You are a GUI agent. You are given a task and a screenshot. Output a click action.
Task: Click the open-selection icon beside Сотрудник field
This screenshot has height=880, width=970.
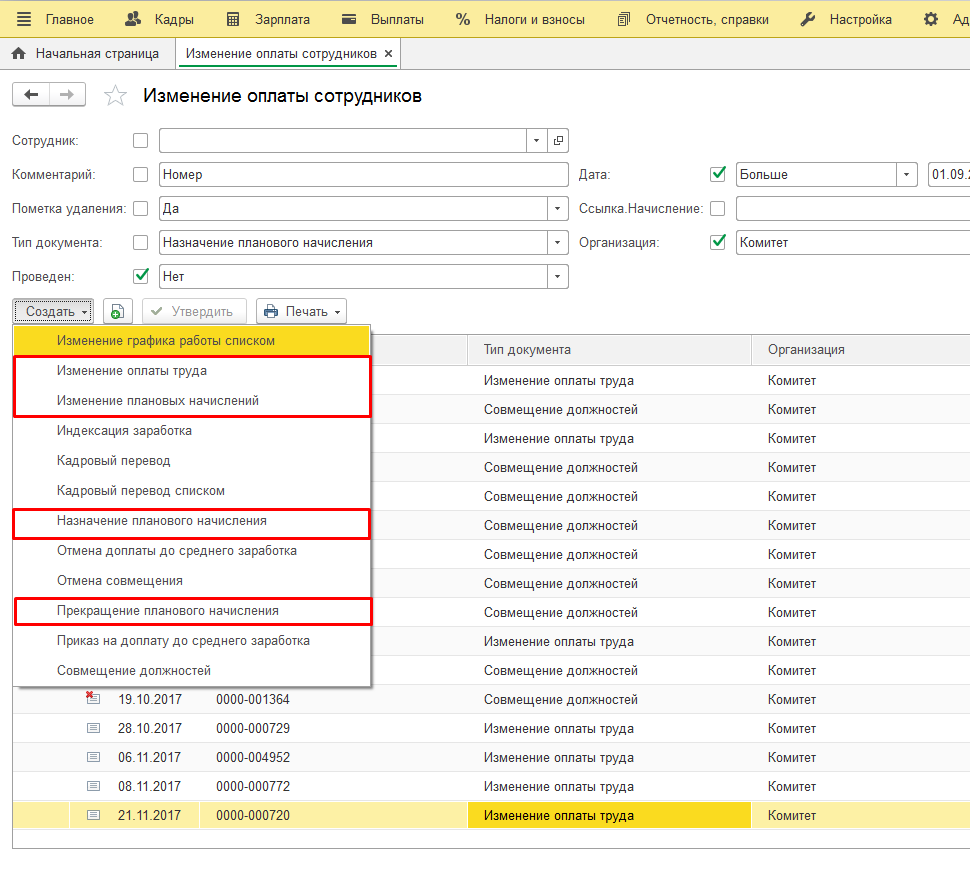(558, 141)
